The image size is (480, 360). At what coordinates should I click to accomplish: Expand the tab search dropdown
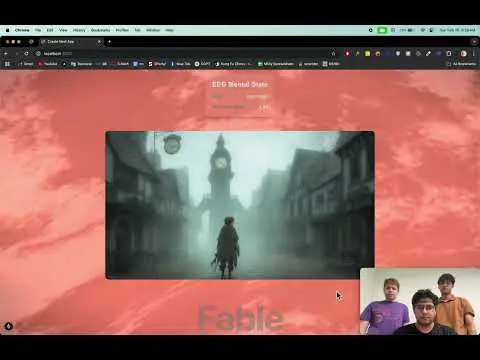[474, 42]
